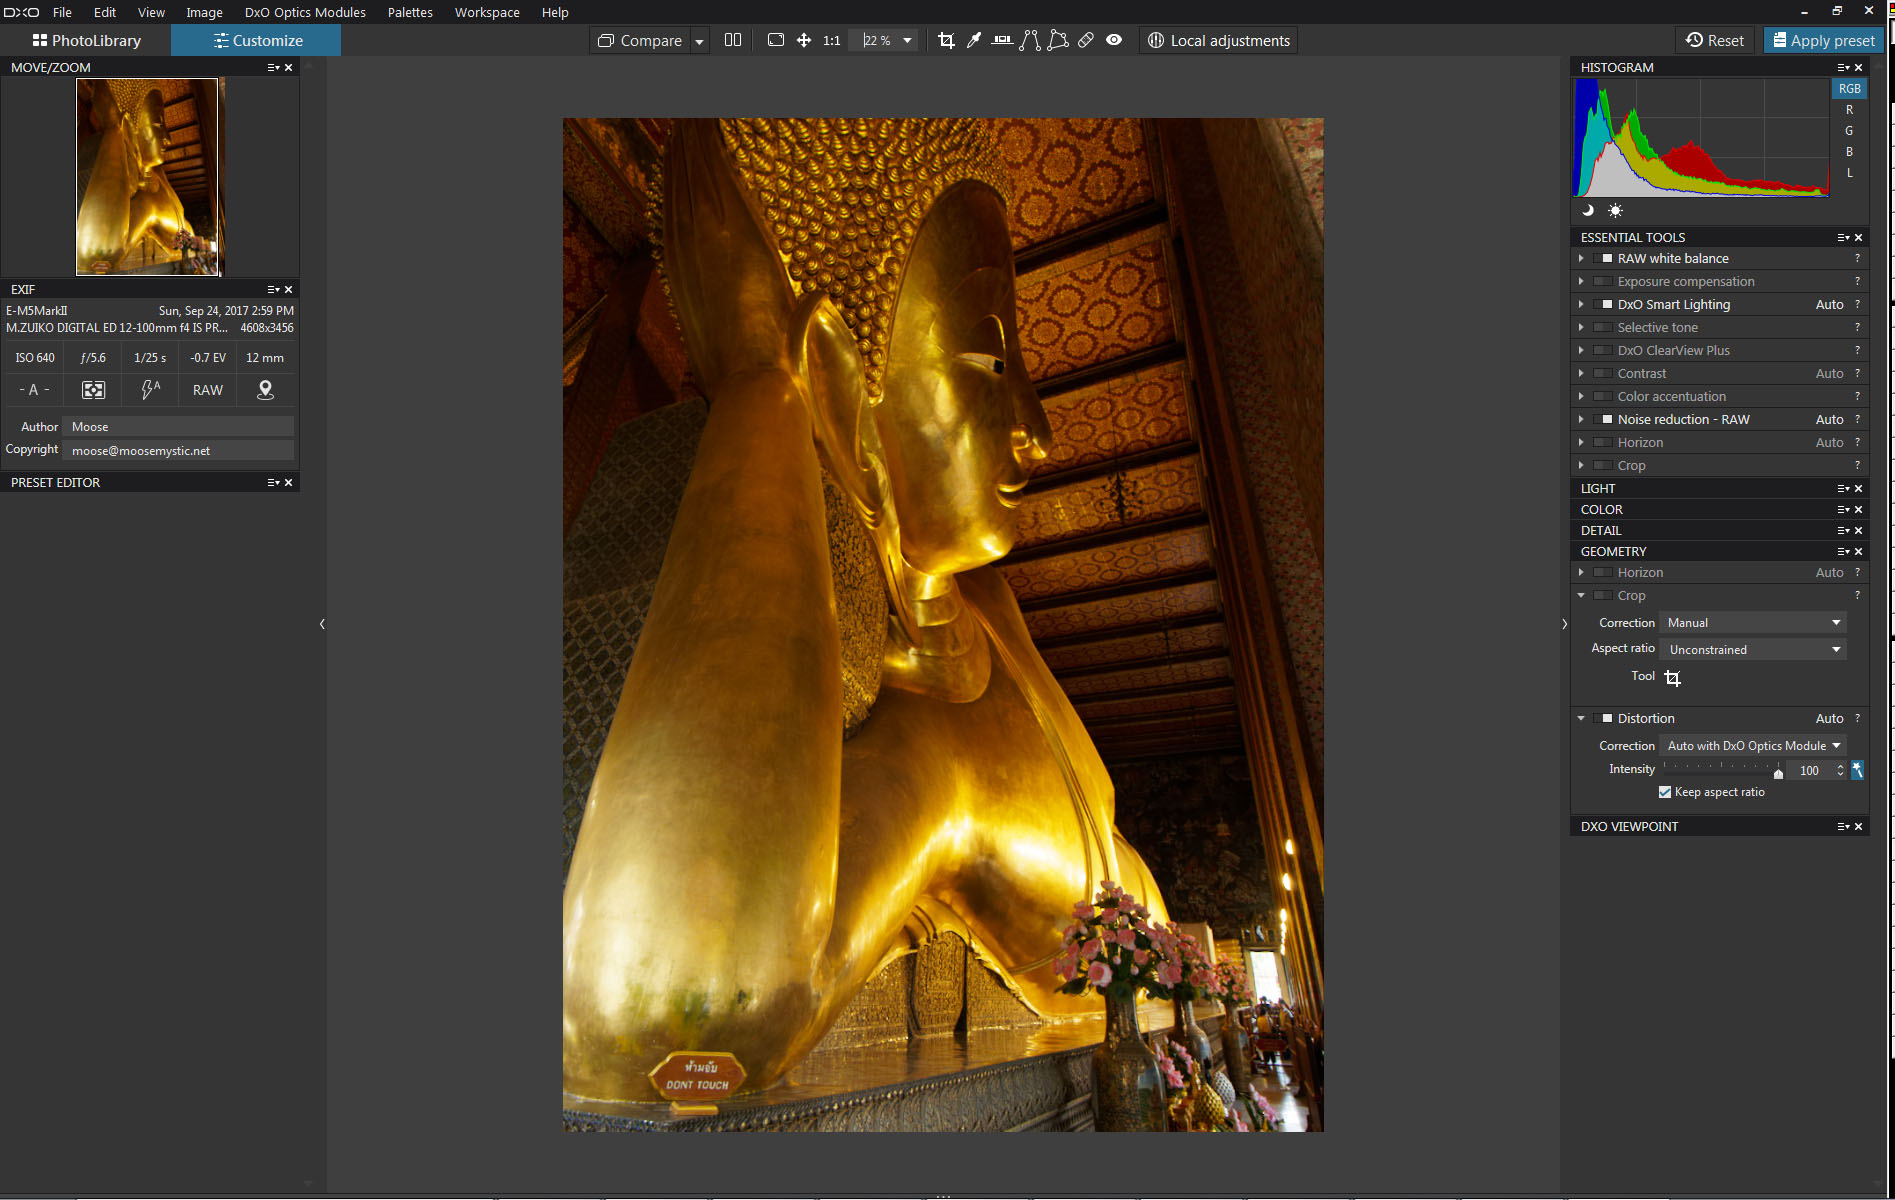Click the red-eye toolbar icon
Viewport: 1895px width, 1200px height.
point(1114,40)
